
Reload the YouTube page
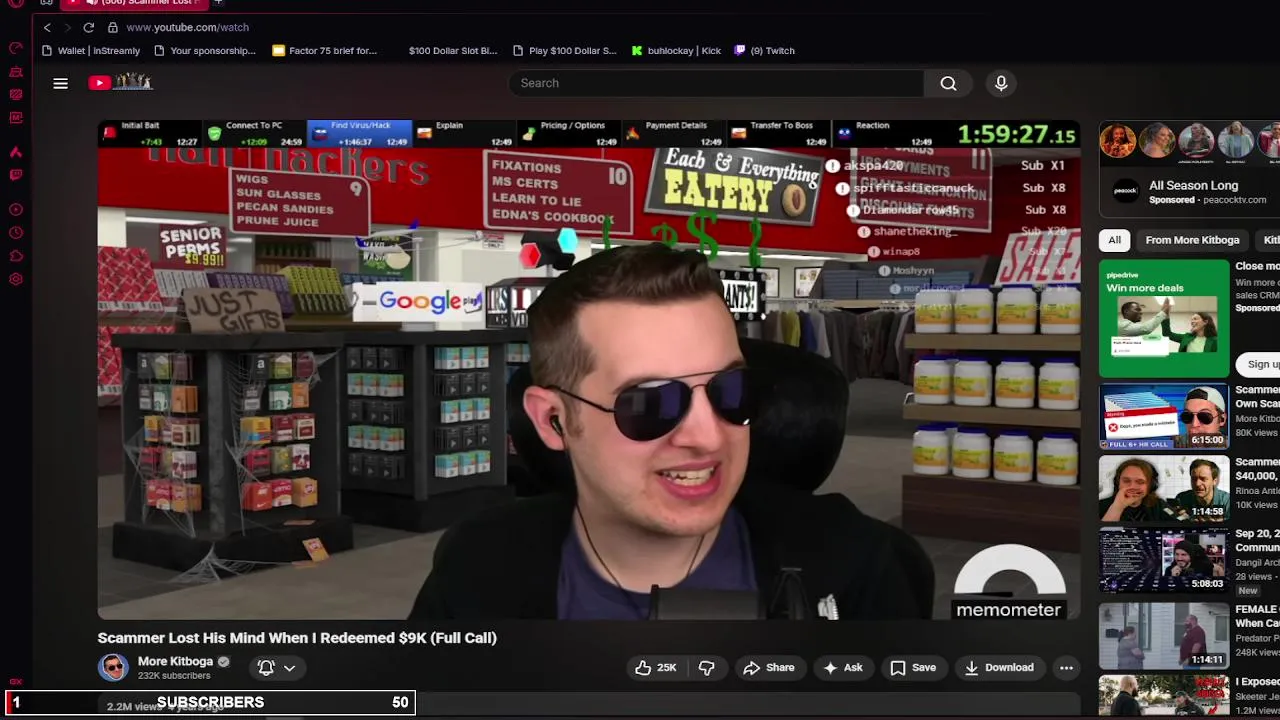(89, 27)
